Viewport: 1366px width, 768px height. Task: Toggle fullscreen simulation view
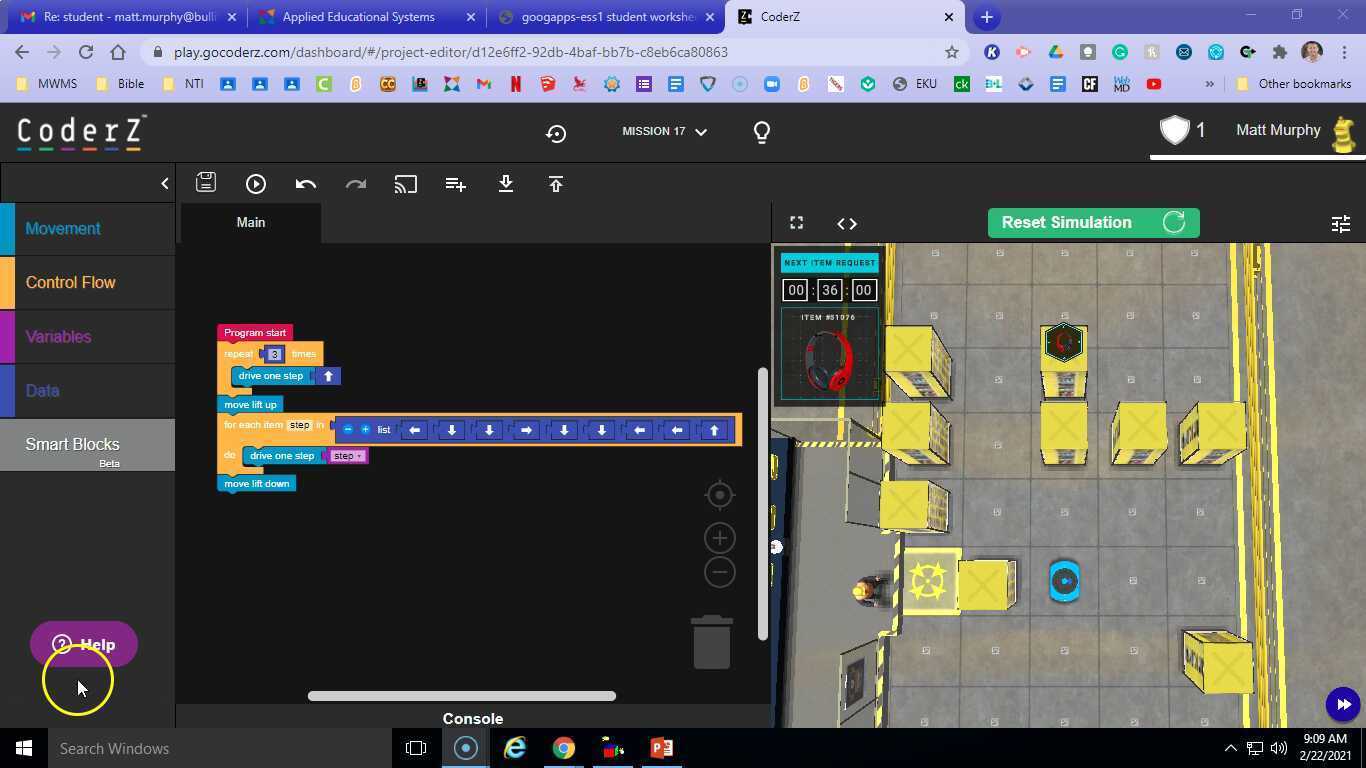pos(796,223)
